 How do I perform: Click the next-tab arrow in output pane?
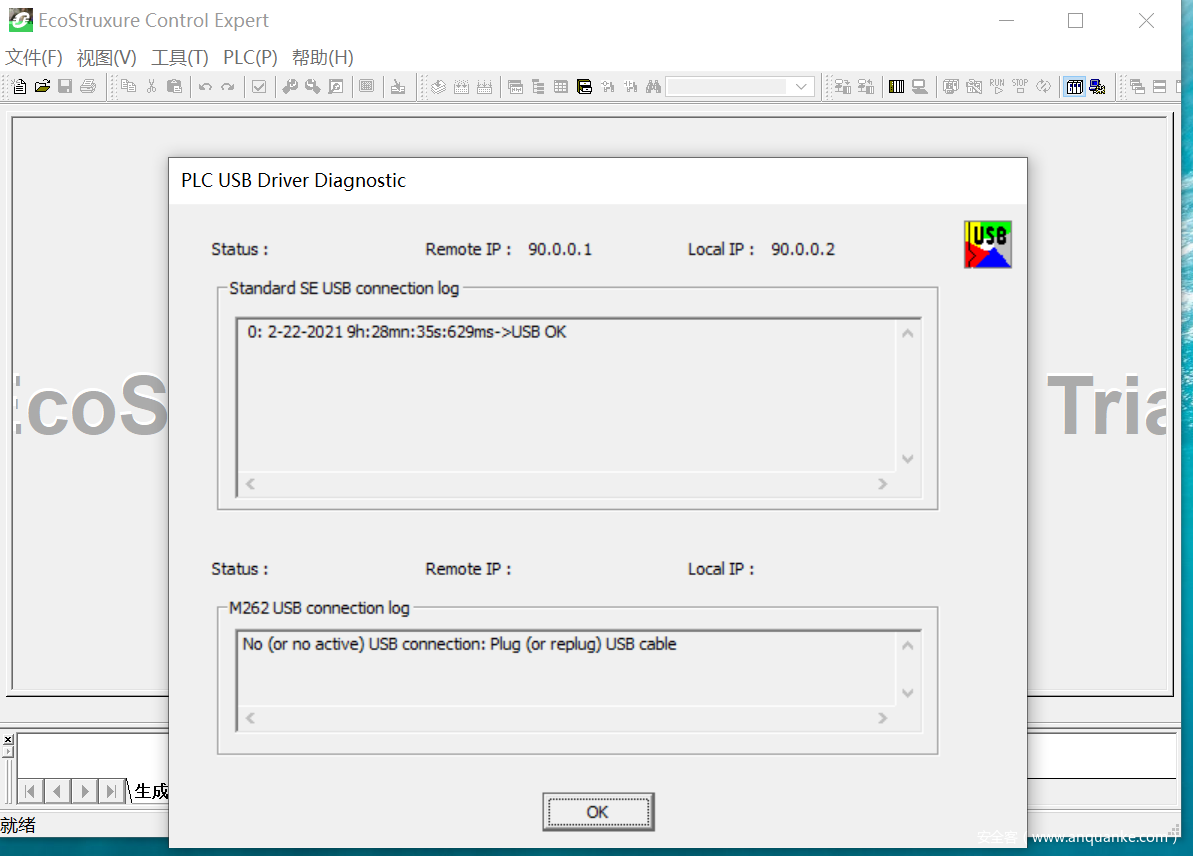(84, 791)
